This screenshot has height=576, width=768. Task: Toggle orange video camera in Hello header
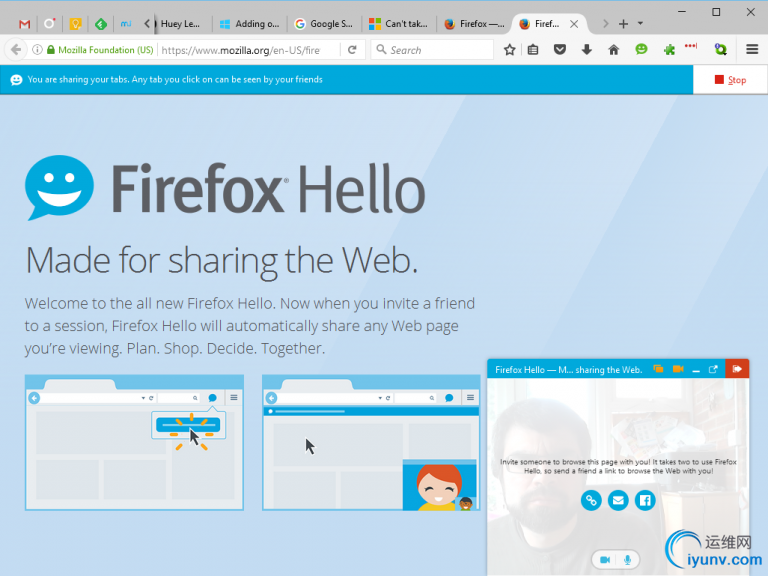[678, 369]
